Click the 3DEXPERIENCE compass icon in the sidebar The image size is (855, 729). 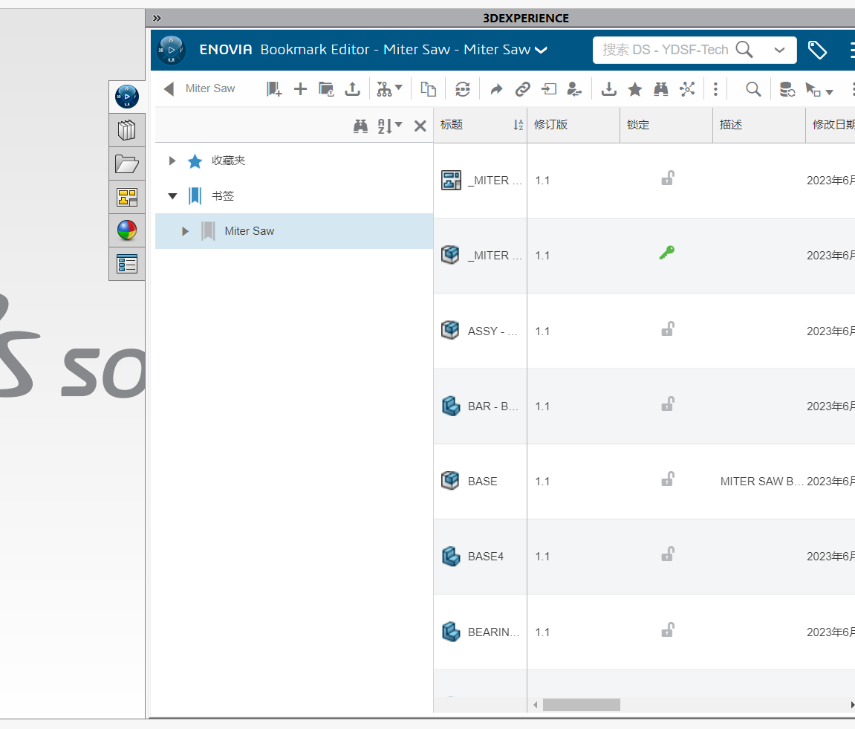point(125,97)
